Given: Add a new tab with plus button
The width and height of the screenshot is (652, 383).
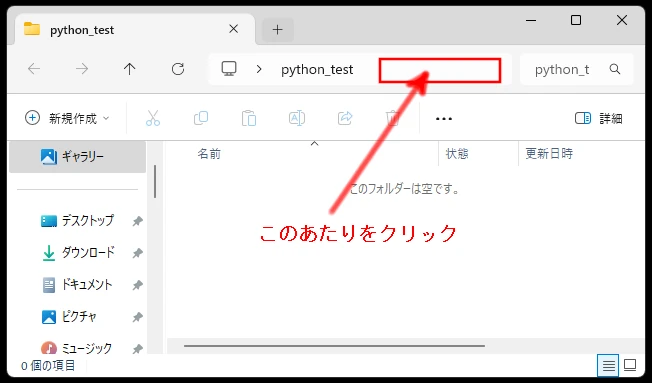Looking at the screenshot, I should click(277, 30).
